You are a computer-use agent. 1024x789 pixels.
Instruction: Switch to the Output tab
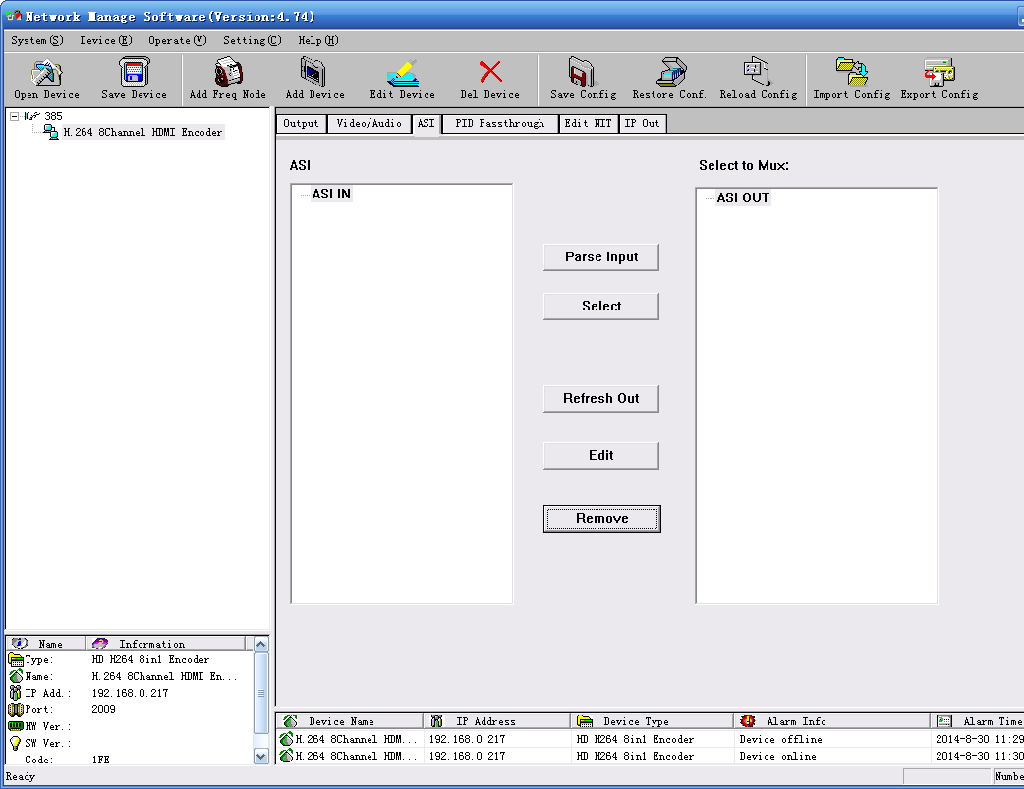[301, 123]
